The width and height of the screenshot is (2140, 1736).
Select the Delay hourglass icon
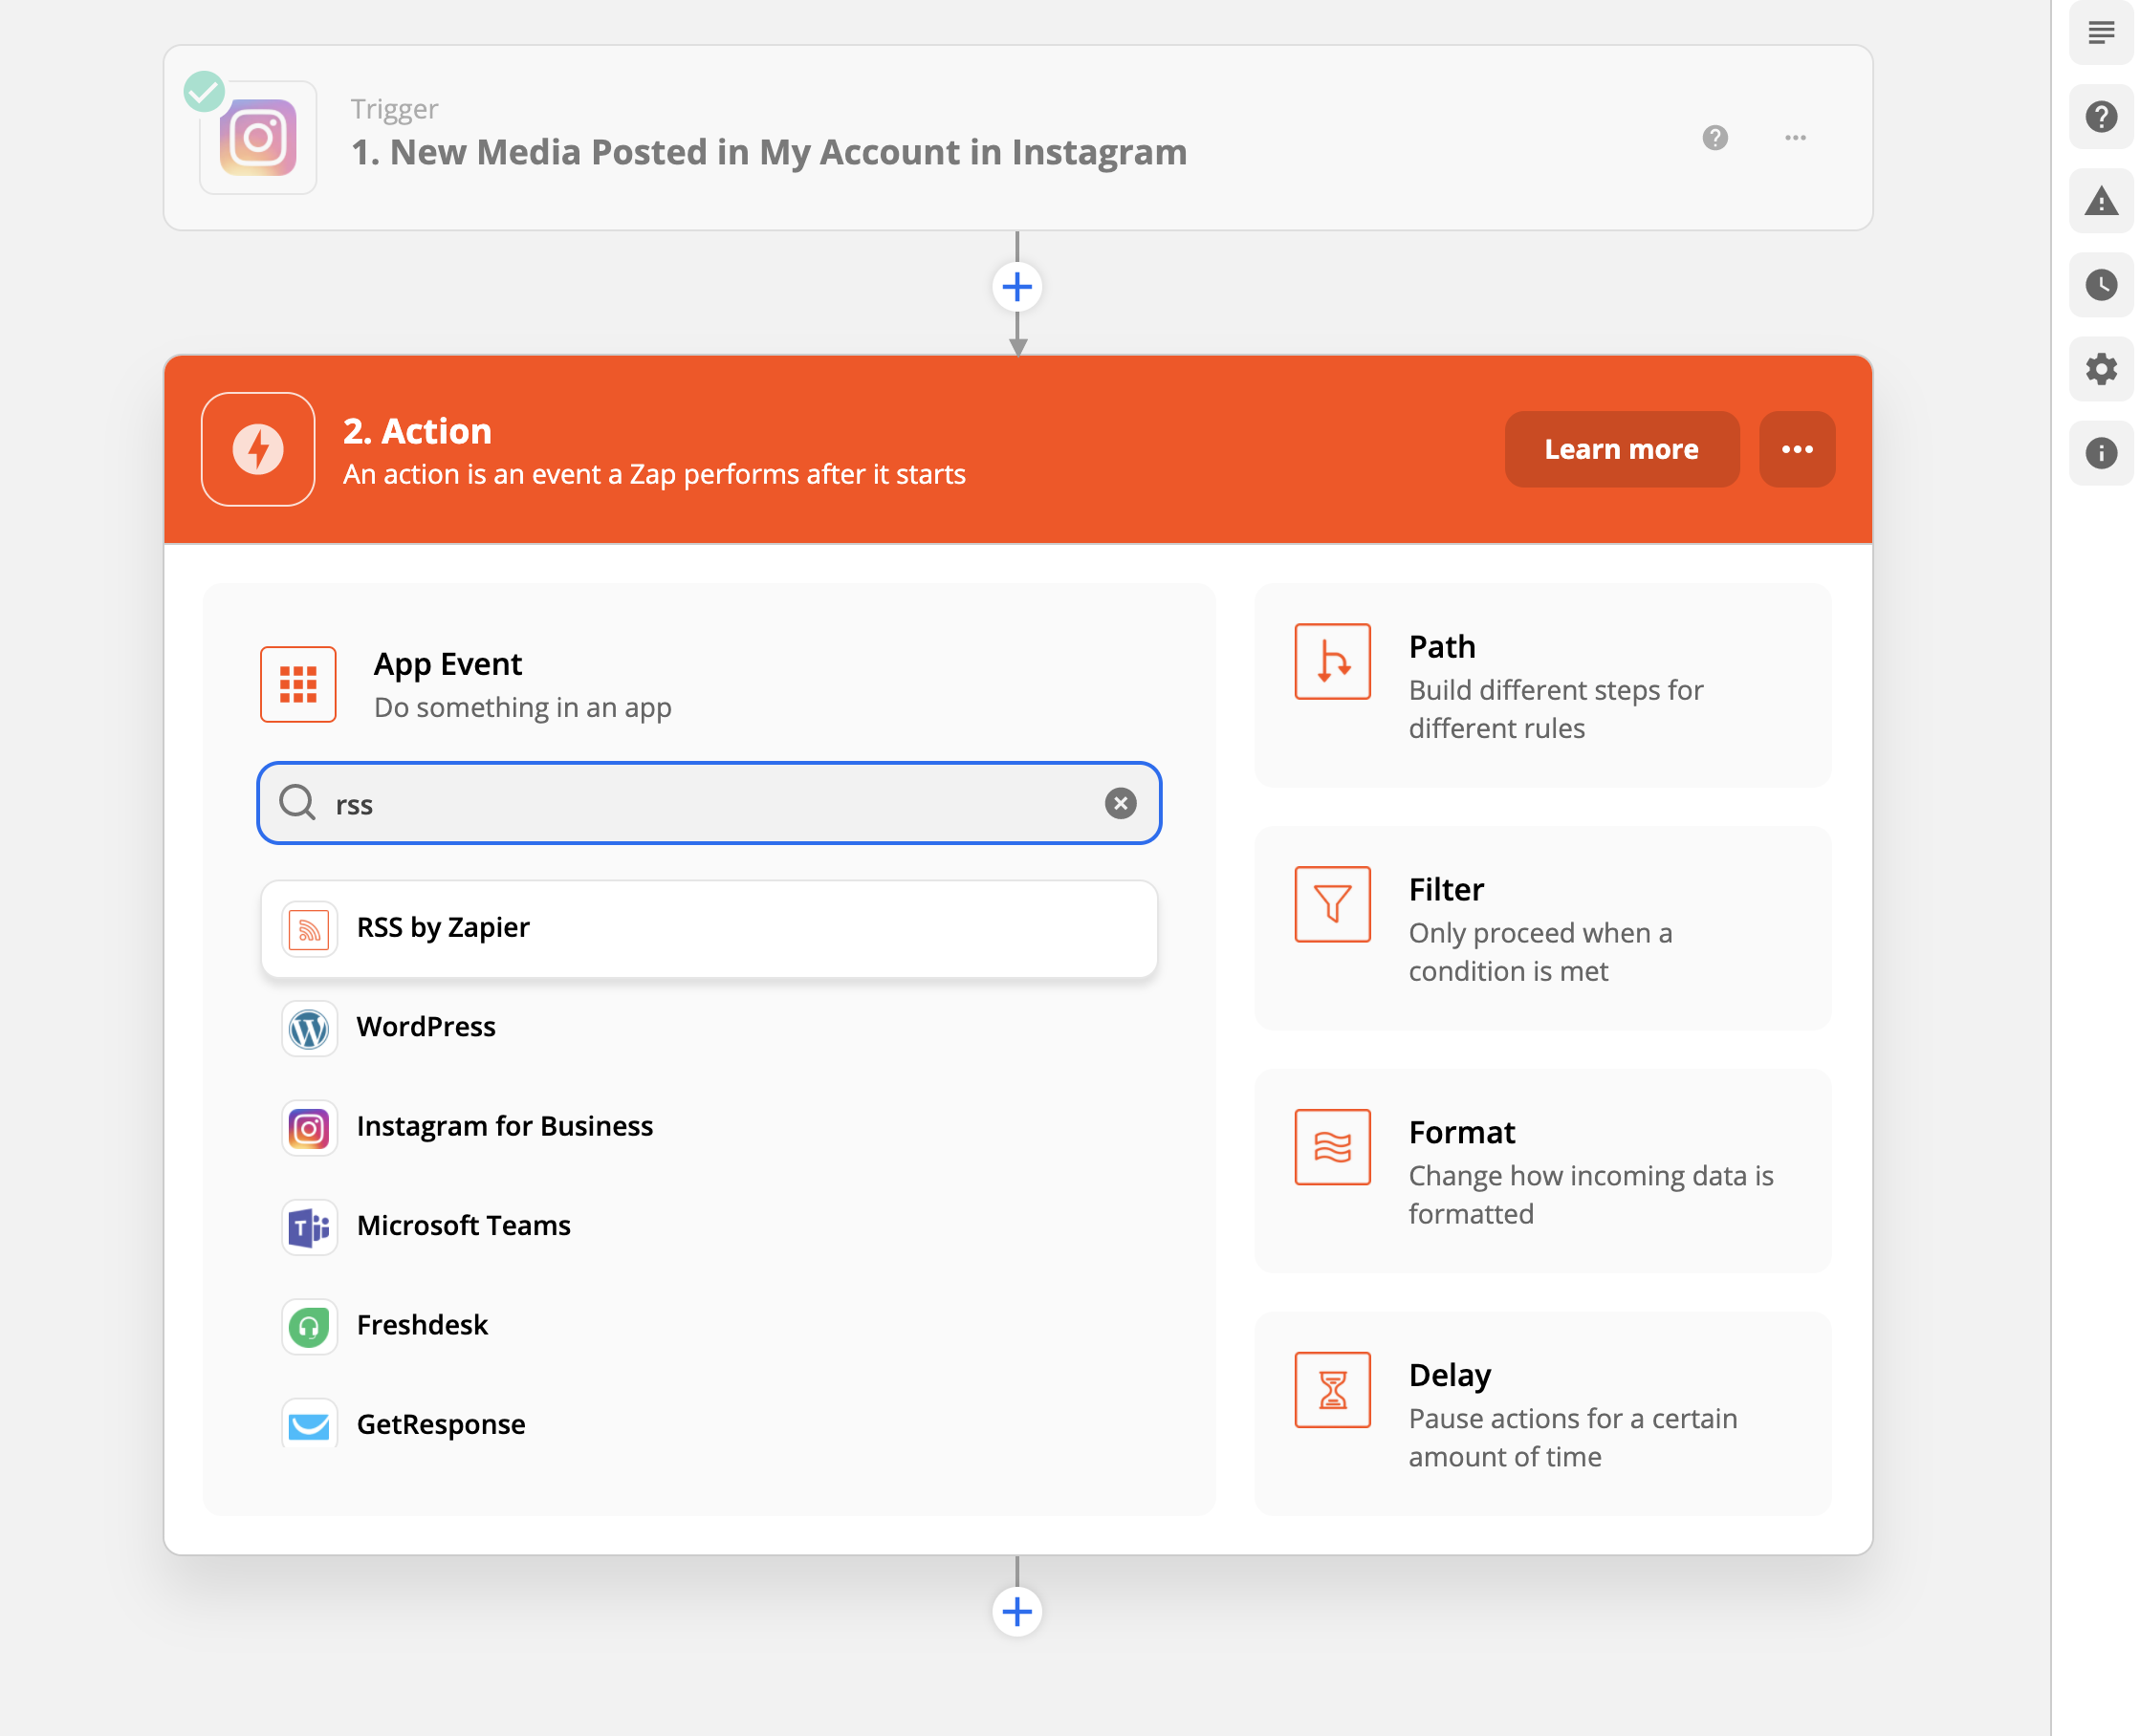[1332, 1390]
